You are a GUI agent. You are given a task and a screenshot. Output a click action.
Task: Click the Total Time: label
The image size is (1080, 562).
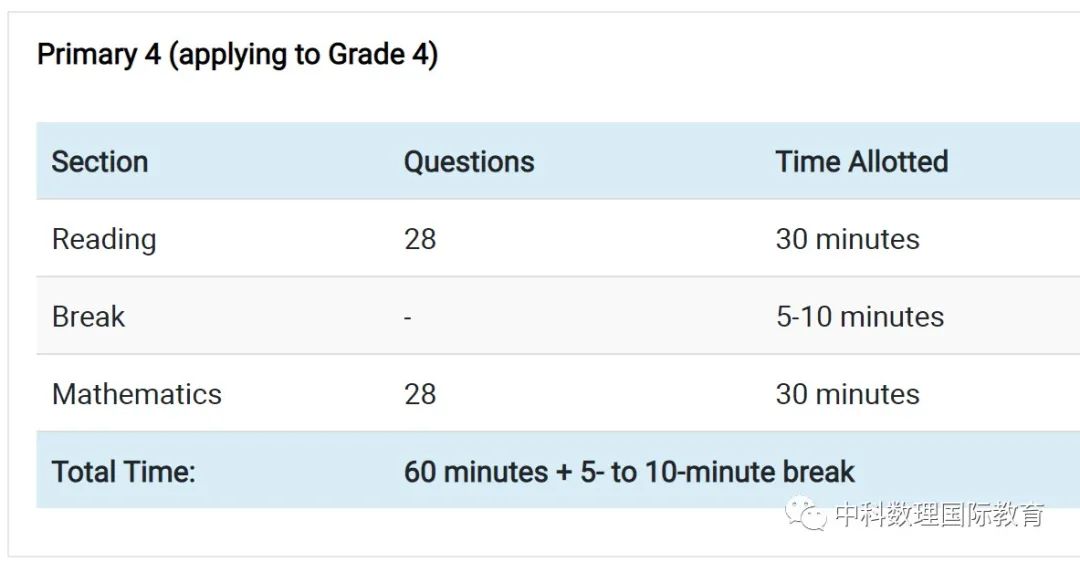(123, 472)
